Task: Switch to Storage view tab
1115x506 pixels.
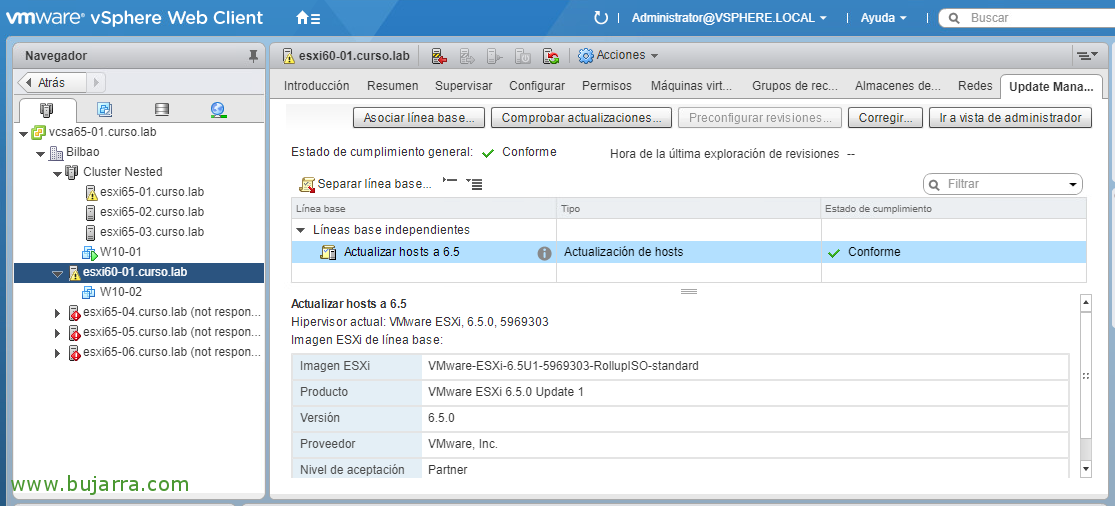Action: pos(161,109)
